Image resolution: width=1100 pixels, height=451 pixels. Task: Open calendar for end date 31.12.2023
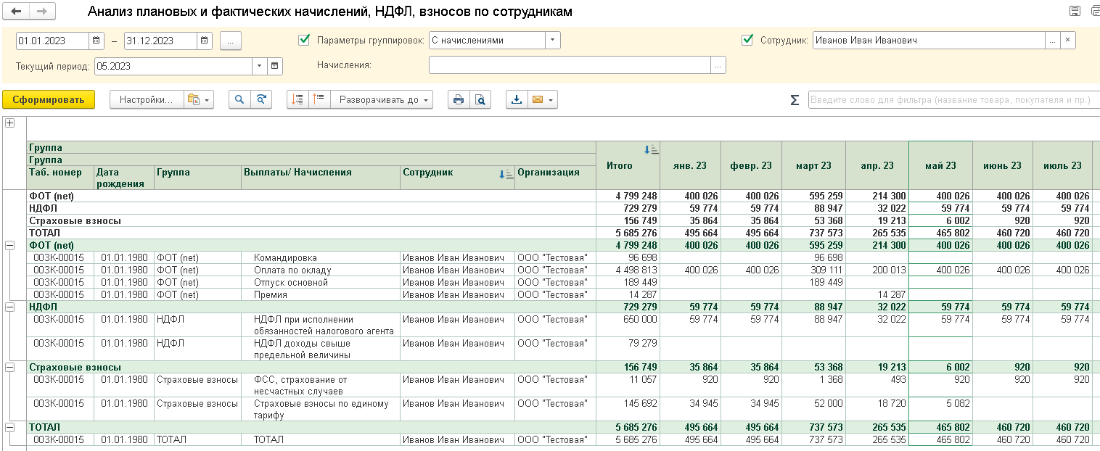click(204, 41)
